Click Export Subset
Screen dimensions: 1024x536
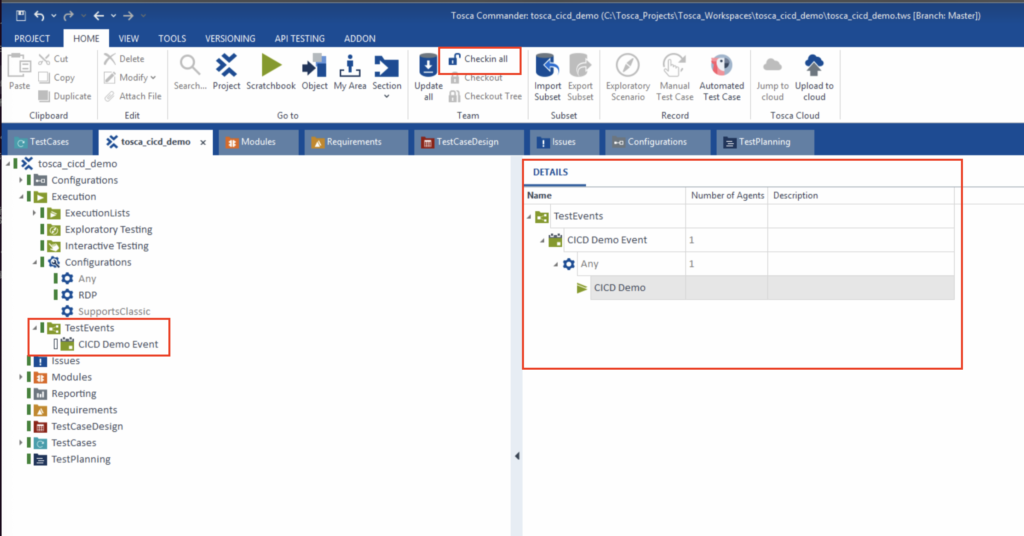click(580, 77)
